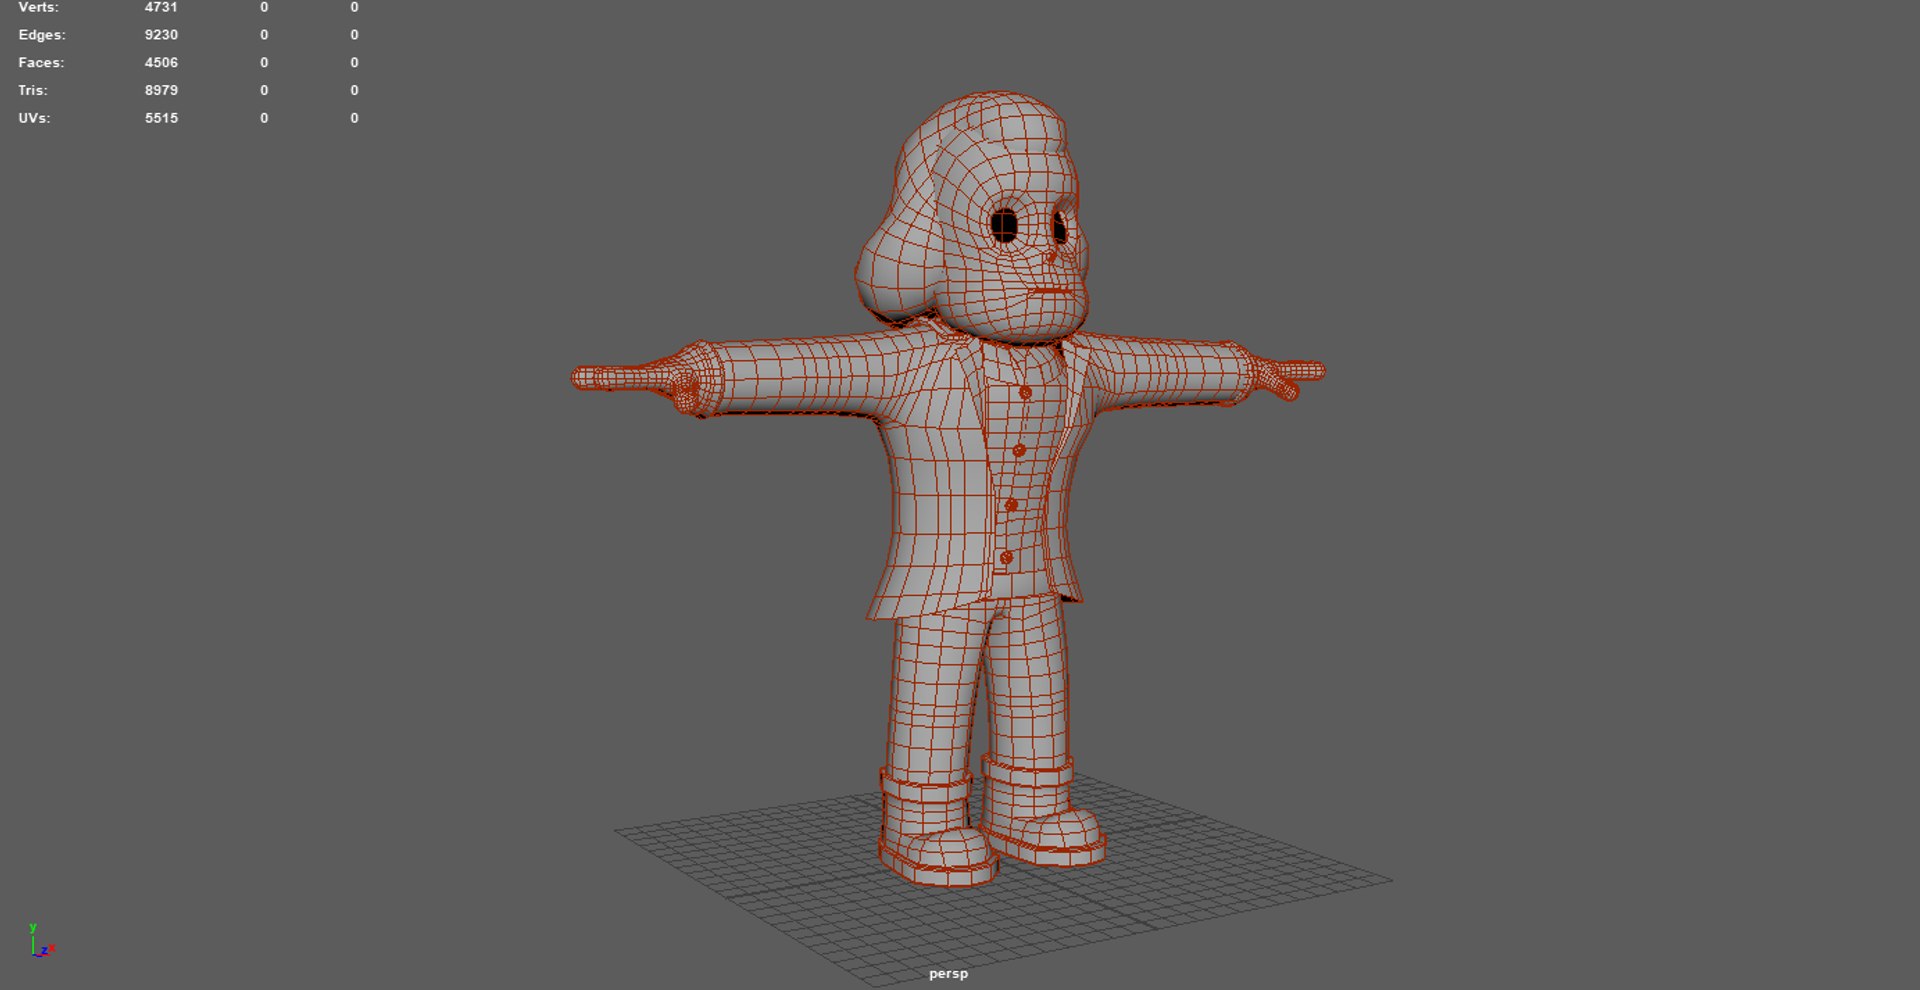
Task: Click the Tris count value 8979
Action: (x=161, y=90)
